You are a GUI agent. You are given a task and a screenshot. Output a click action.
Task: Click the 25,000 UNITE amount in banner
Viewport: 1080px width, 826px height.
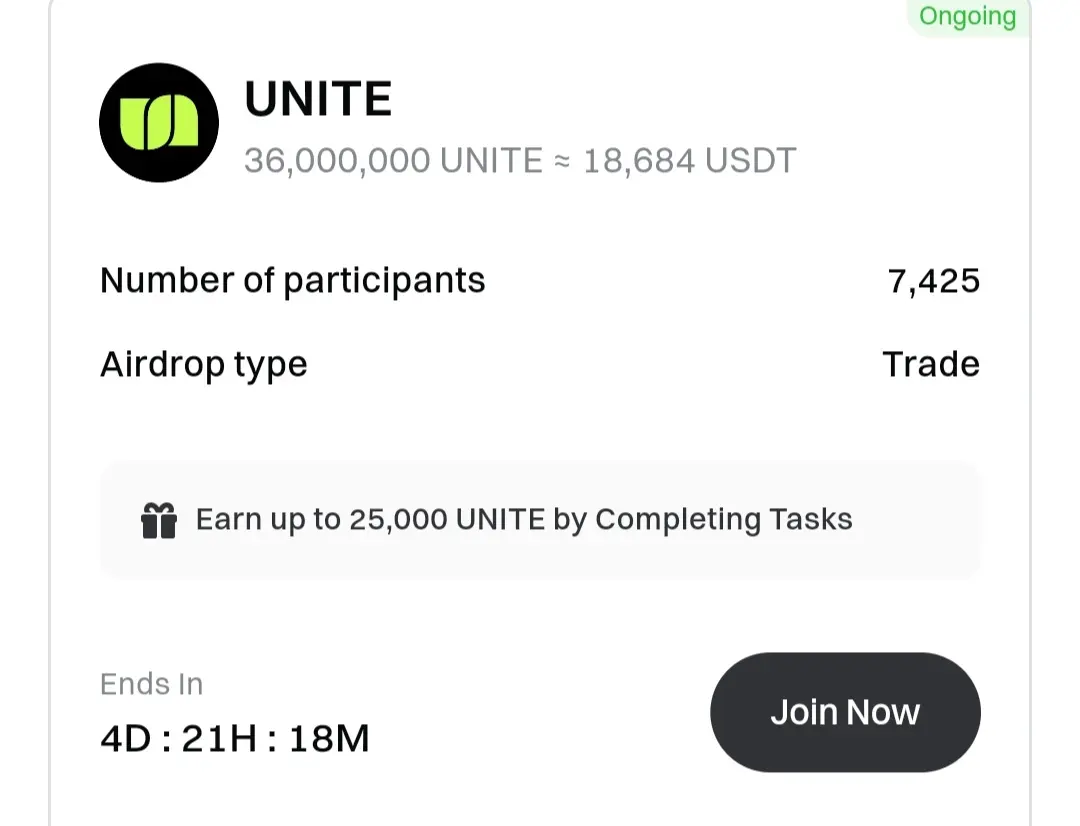tap(447, 519)
